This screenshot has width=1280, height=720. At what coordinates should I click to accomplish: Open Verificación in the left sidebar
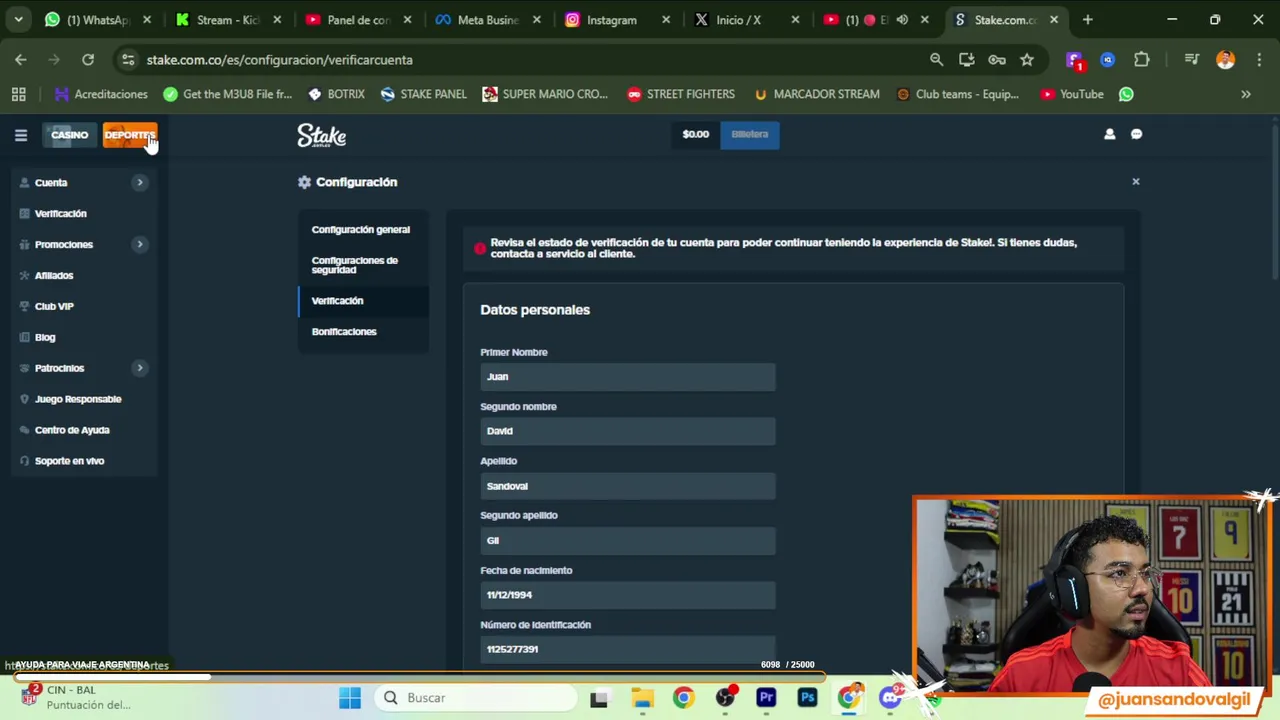[61, 214]
